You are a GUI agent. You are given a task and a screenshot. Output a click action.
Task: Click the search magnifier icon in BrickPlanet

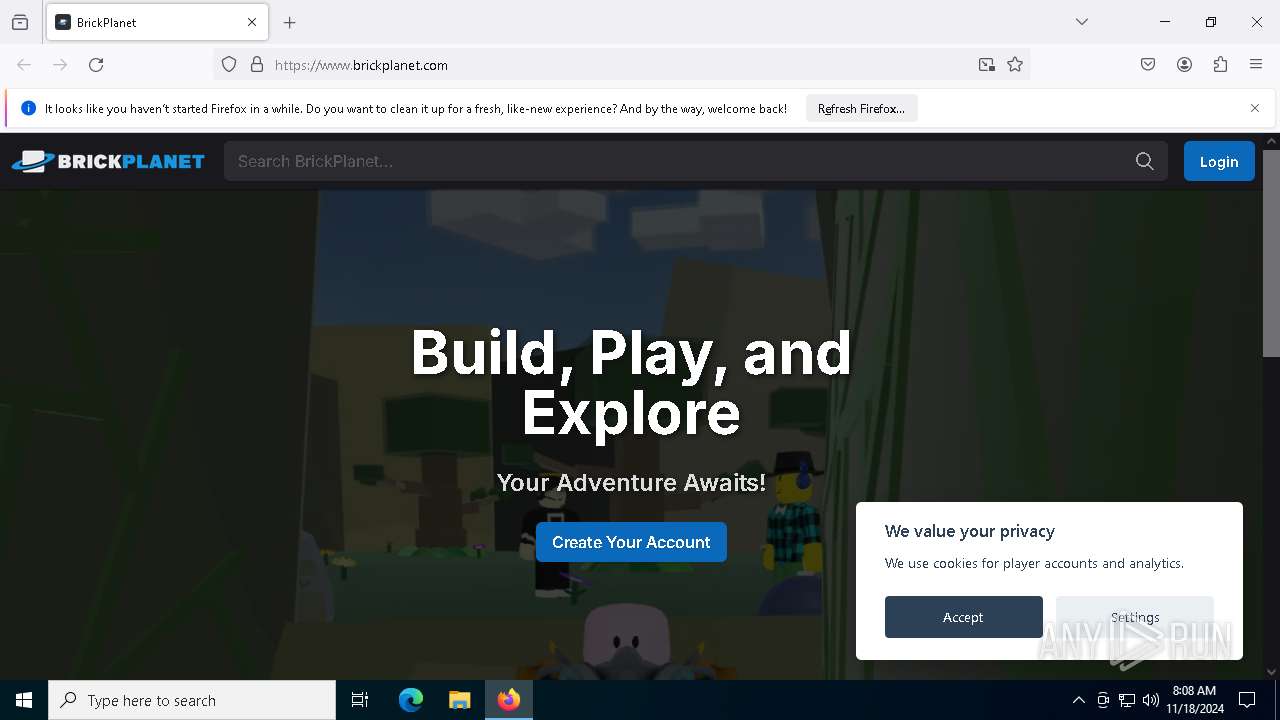click(x=1145, y=161)
